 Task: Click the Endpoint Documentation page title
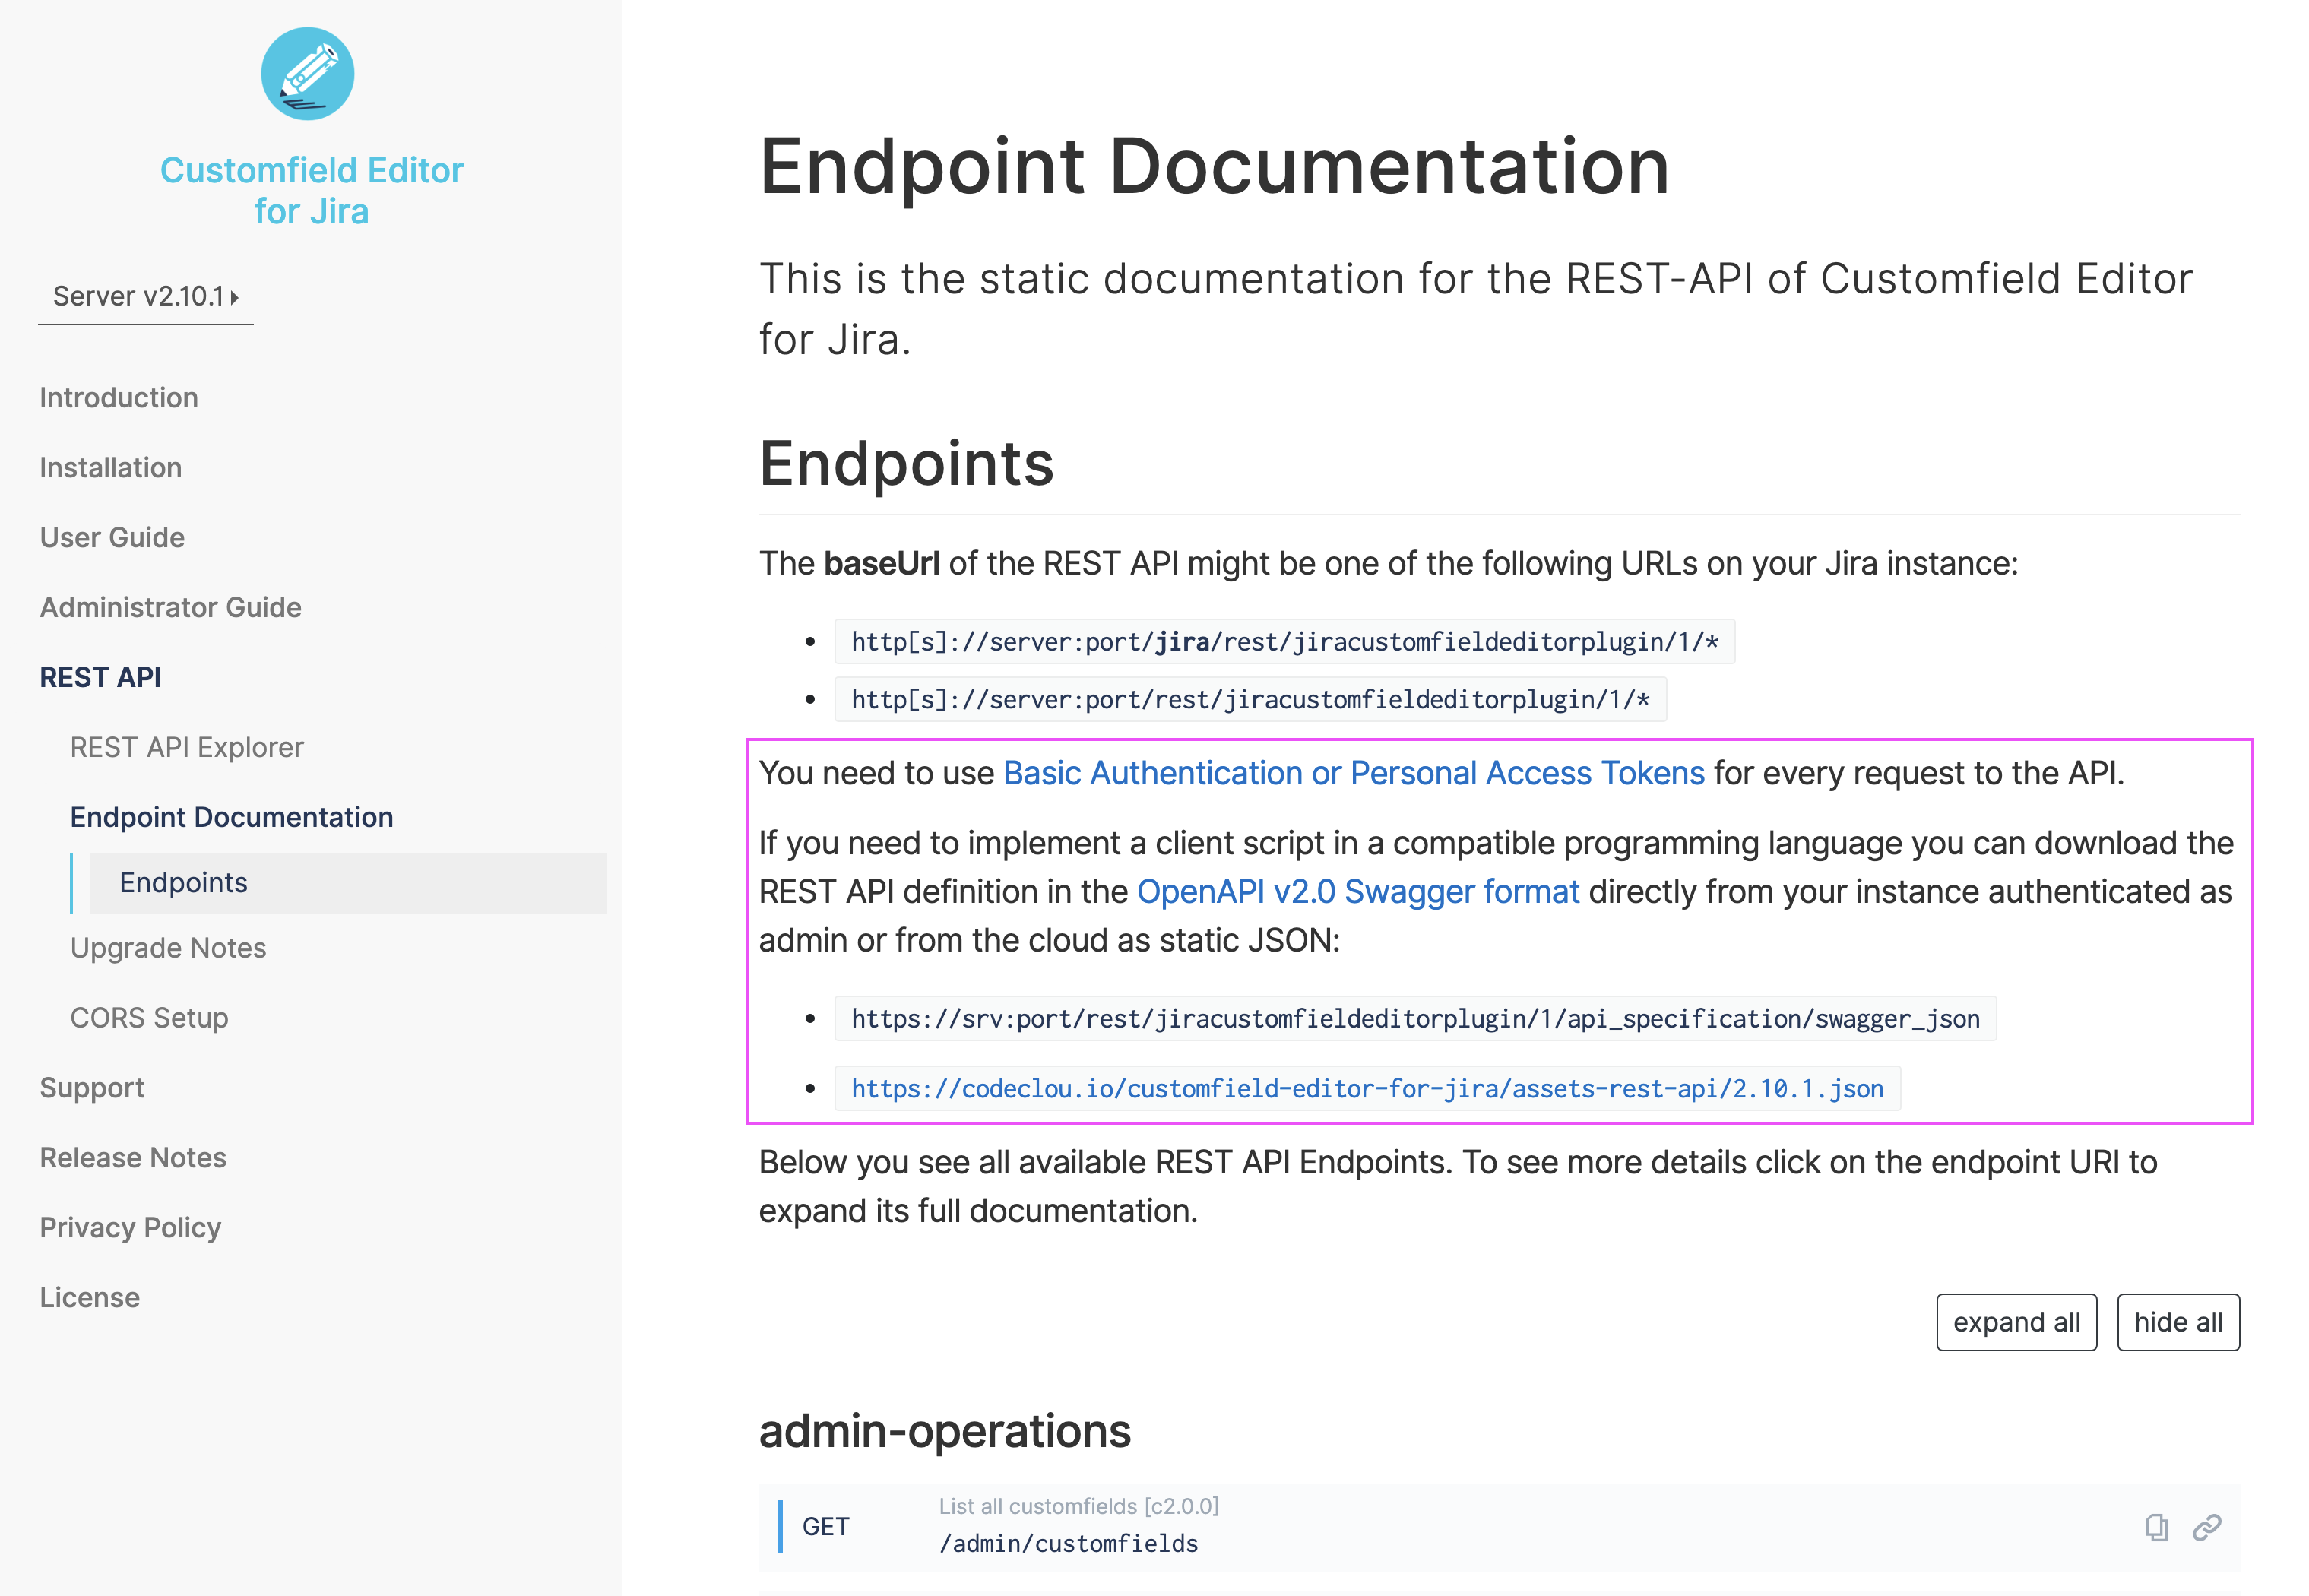1214,166
